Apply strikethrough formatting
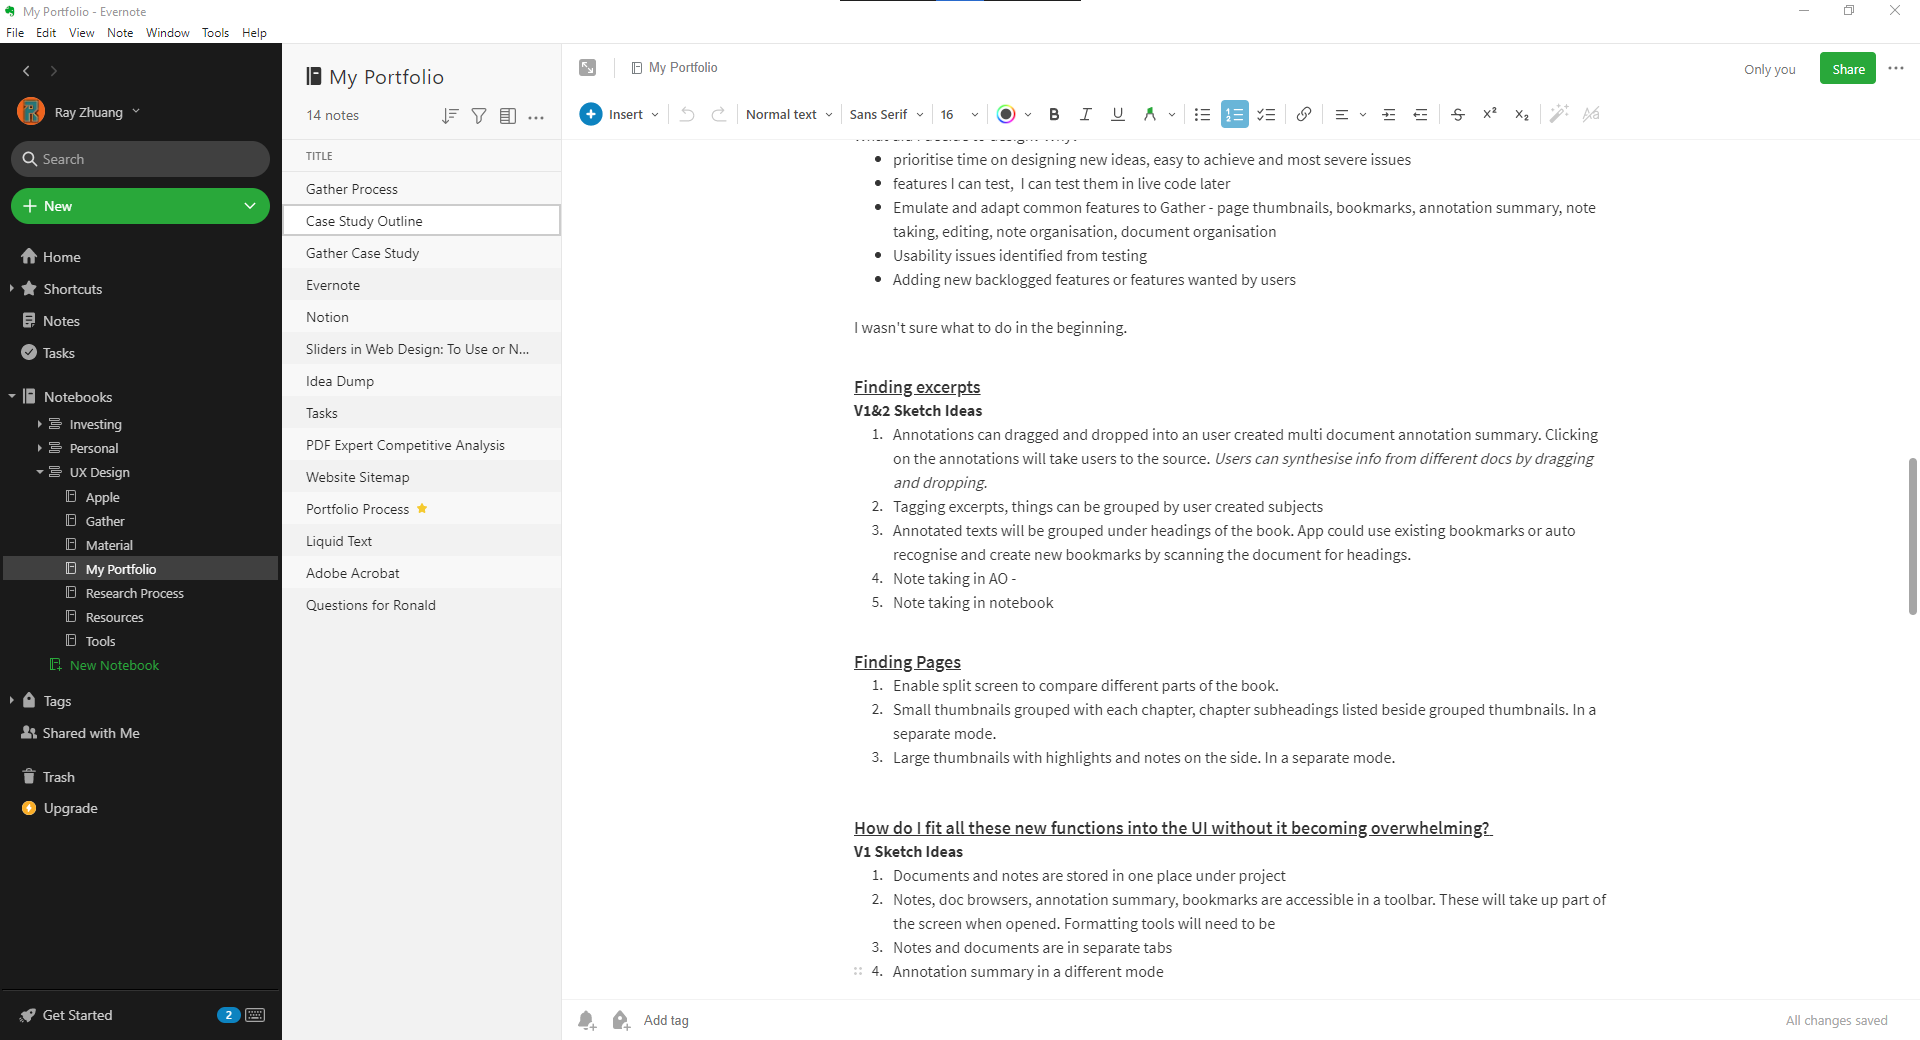Viewport: 1920px width, 1040px height. (1457, 114)
